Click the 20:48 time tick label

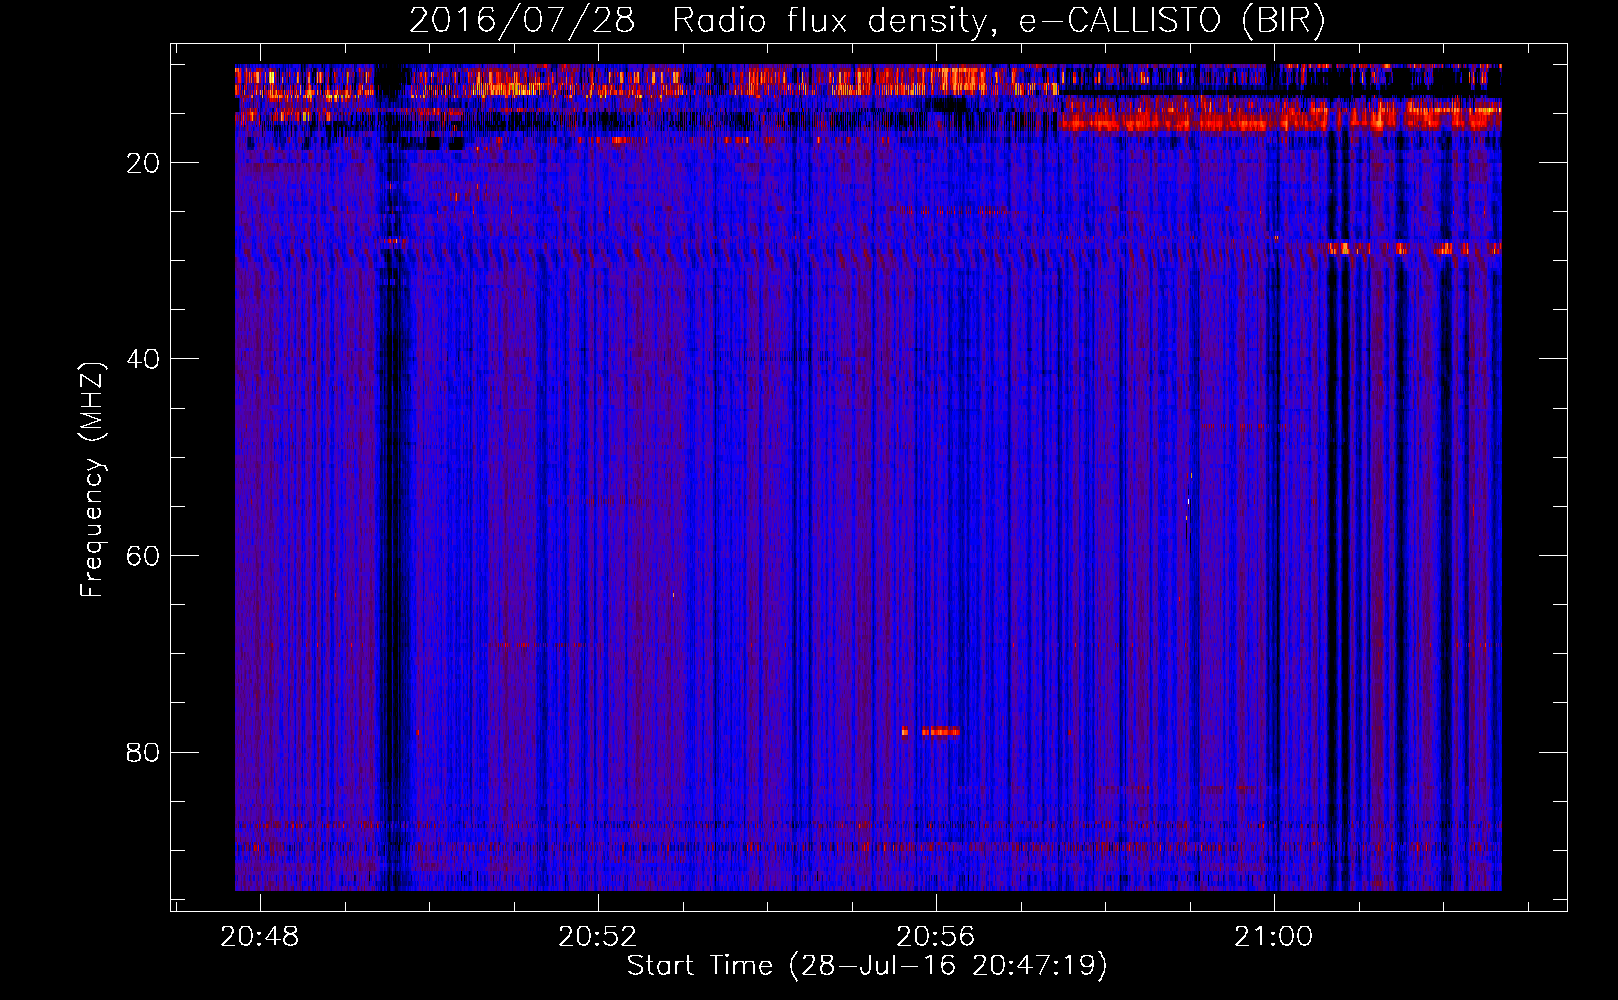click(260, 937)
